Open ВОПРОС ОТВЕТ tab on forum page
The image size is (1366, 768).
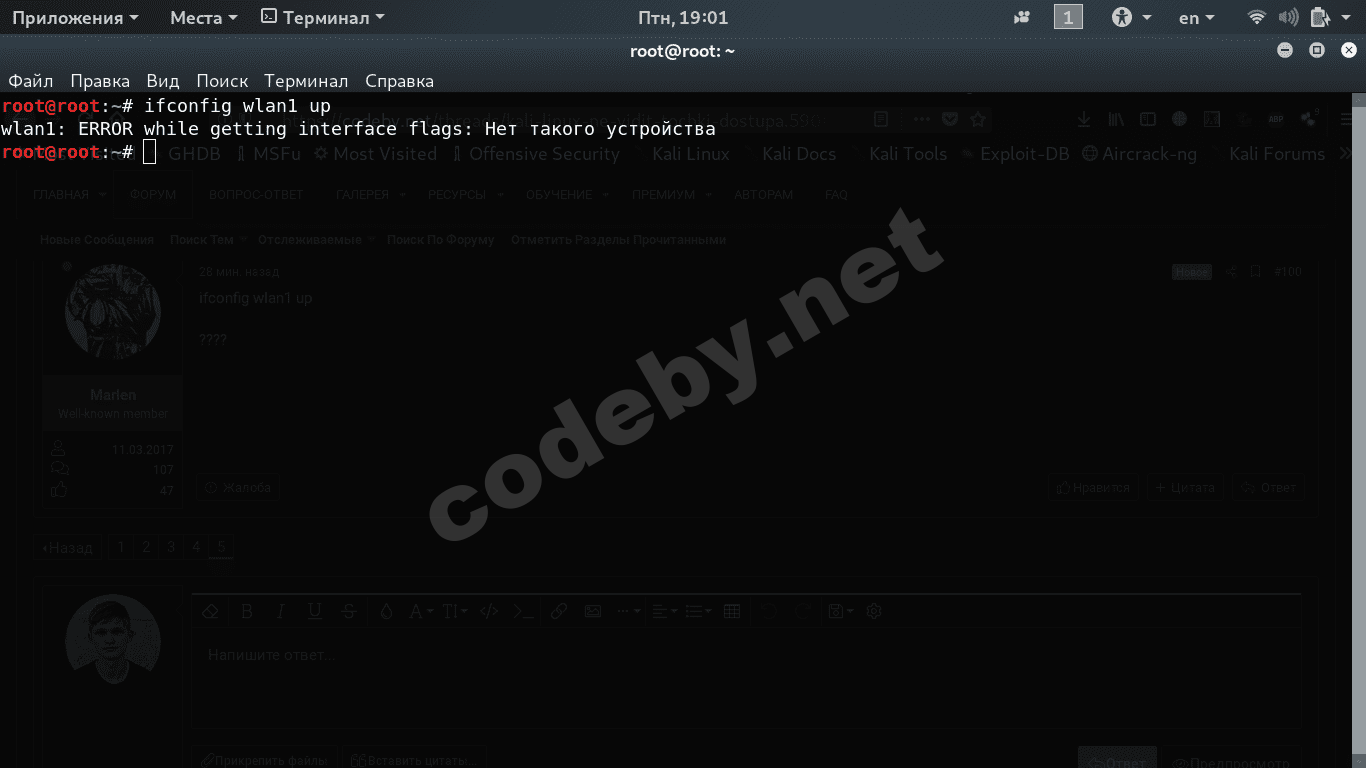(256, 195)
